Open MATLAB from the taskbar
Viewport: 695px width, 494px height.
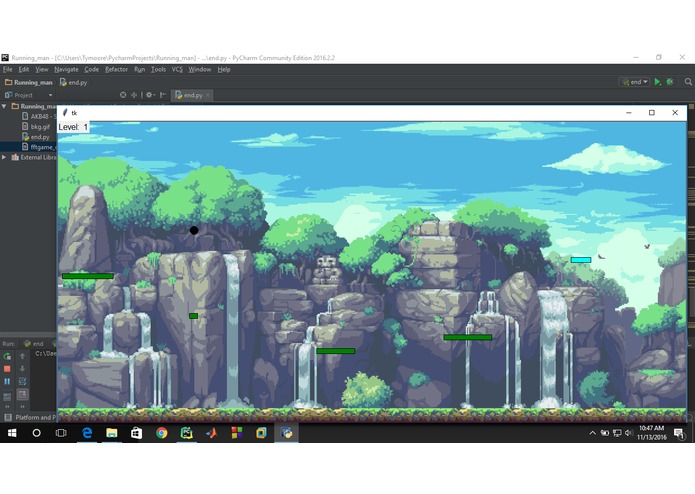[211, 433]
